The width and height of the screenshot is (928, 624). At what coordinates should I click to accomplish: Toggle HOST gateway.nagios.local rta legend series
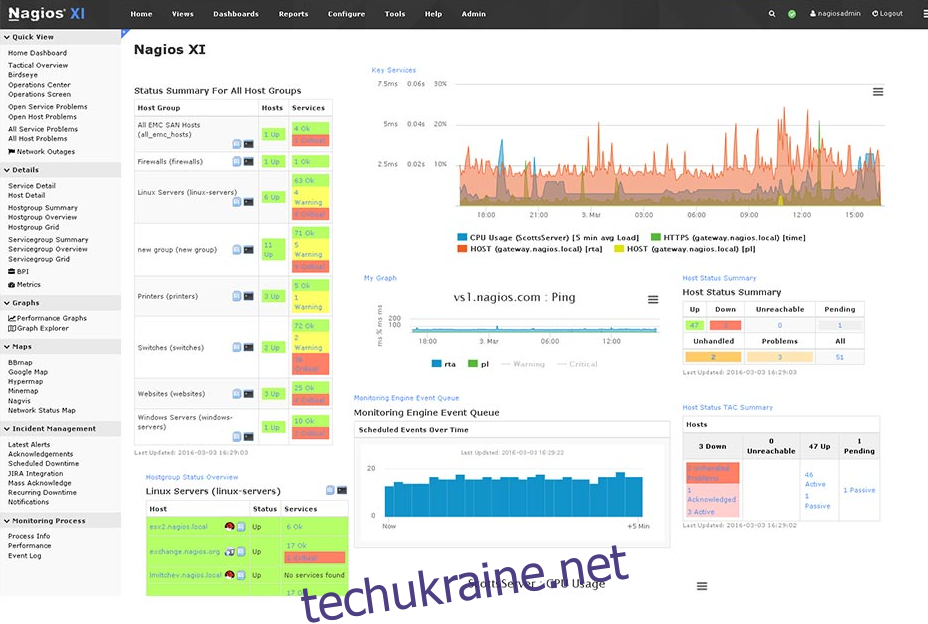[x=530, y=249]
